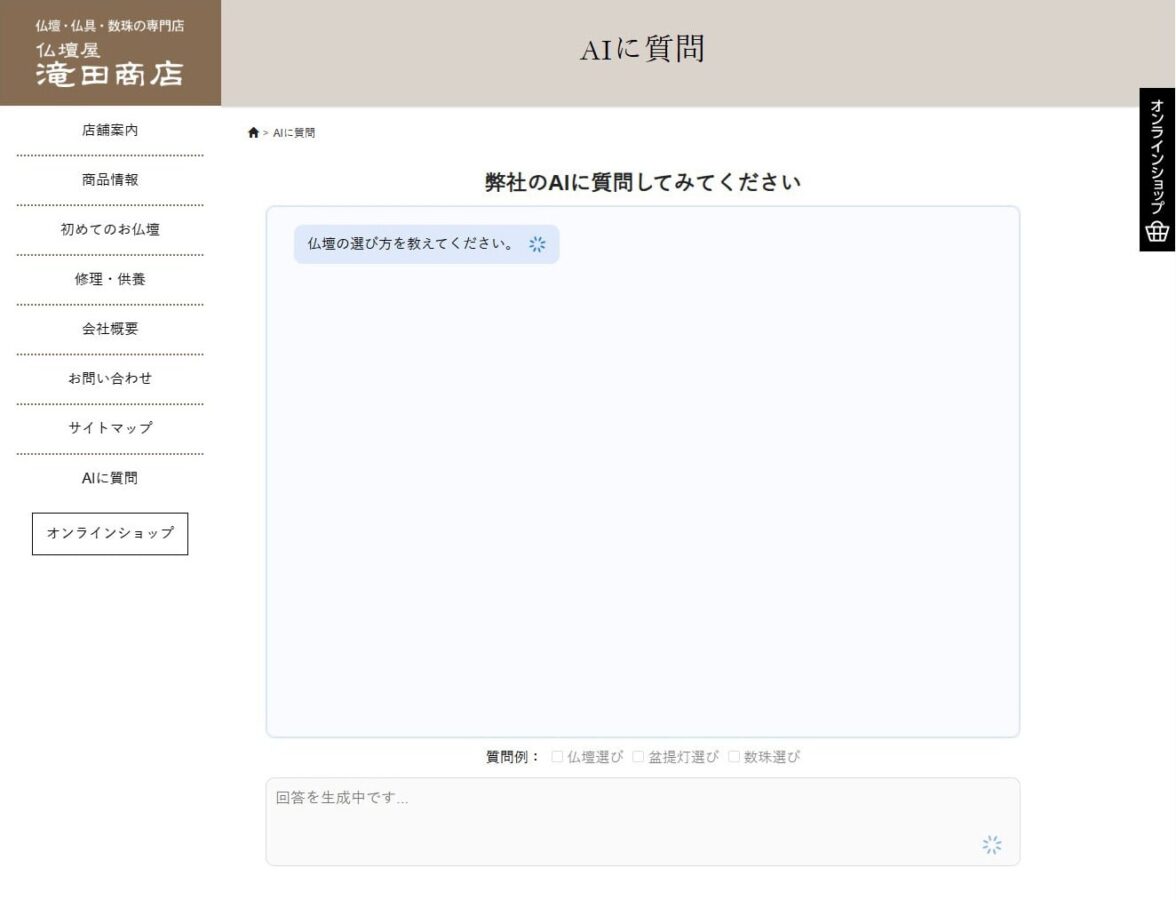Check the 数珠選び example question checkbox
This screenshot has height=900, width=1176.
coord(734,757)
